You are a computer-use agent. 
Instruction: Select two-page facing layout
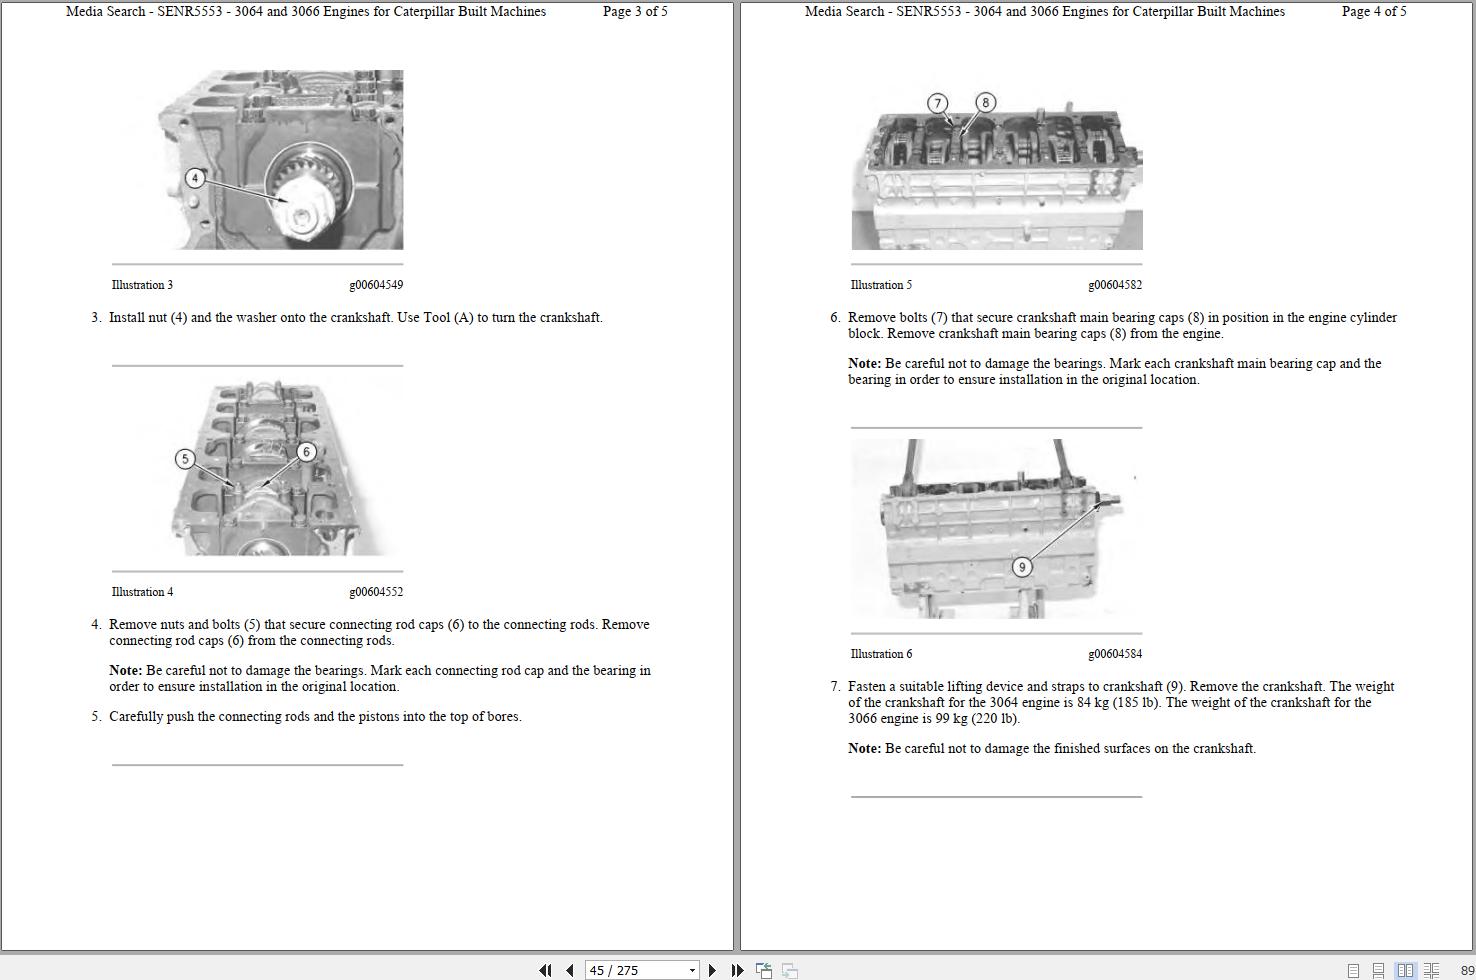(x=1405, y=970)
